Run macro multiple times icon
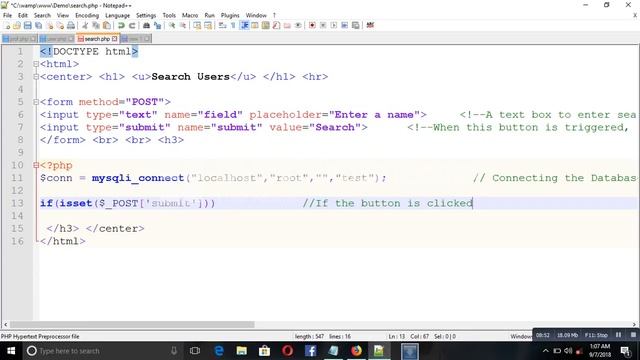 coord(344,25)
